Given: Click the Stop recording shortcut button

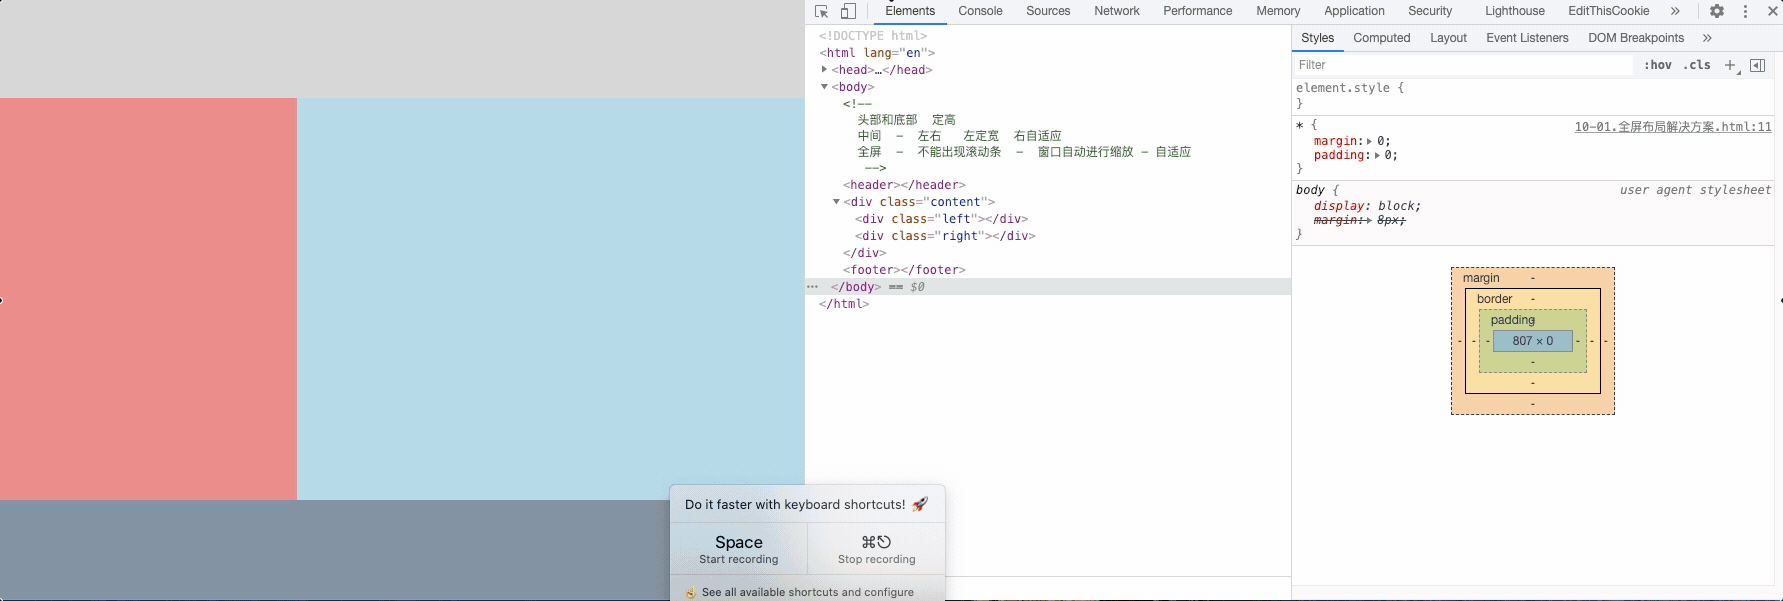Looking at the screenshot, I should tap(876, 549).
